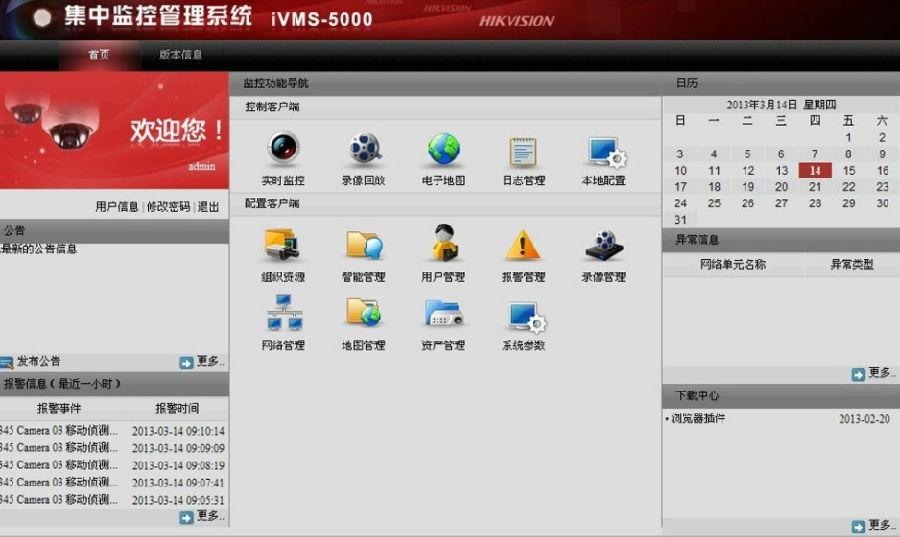Click the 网络单元名称 column header
This screenshot has width=900, height=537.
click(733, 264)
